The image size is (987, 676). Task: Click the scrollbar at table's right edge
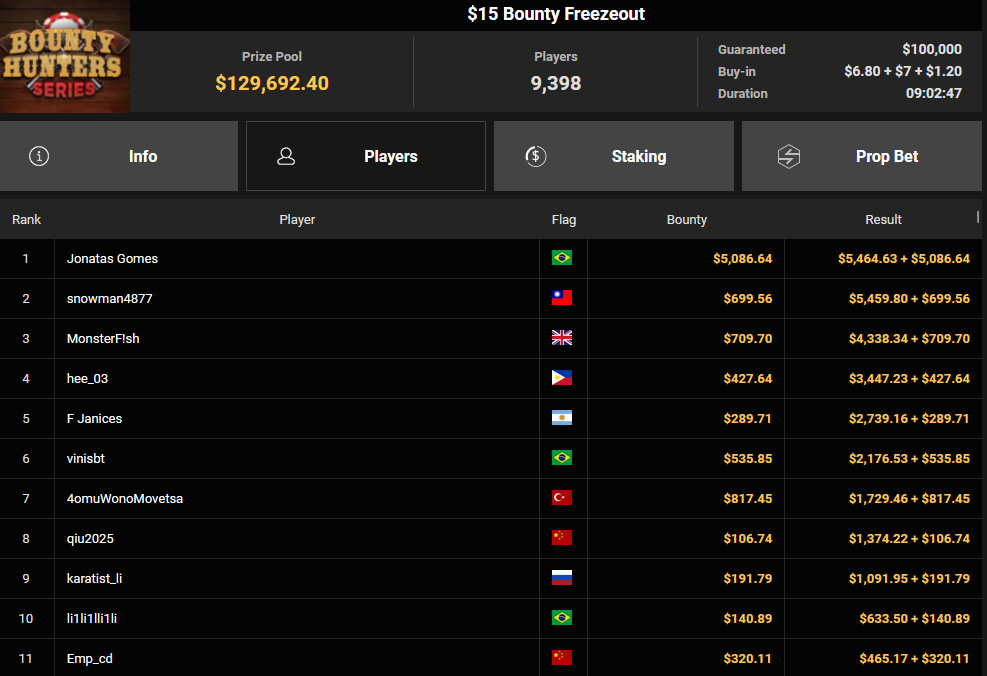978,216
